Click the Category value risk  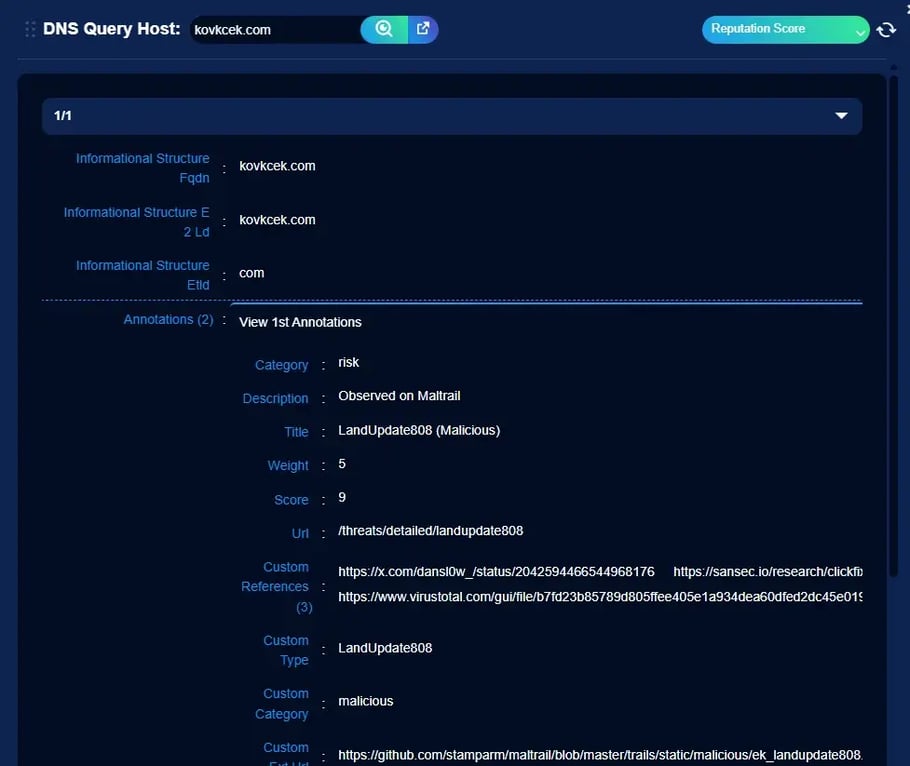click(348, 363)
